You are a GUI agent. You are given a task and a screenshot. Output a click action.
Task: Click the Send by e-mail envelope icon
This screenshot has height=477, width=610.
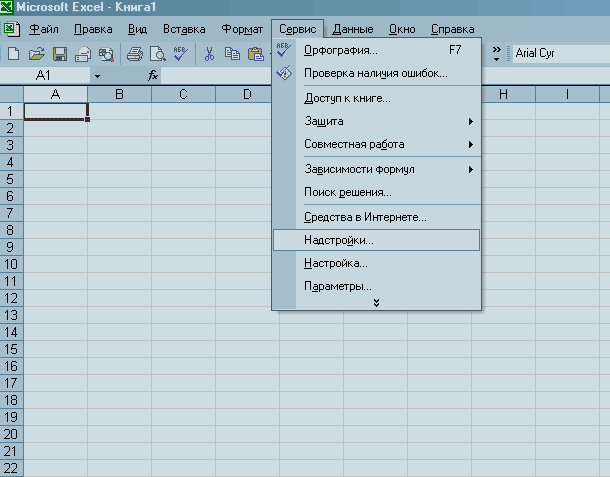[83, 54]
